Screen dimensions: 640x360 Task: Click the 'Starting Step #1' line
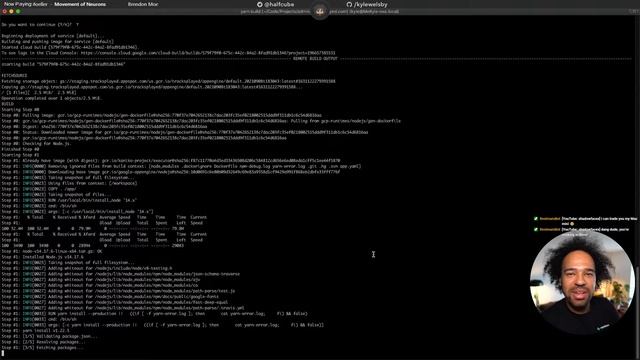[20, 155]
